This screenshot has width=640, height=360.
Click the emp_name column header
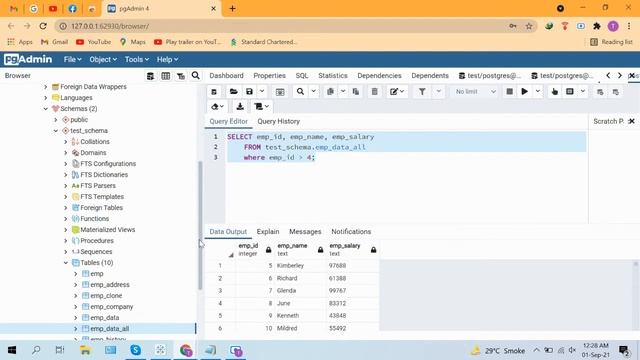click(300, 249)
